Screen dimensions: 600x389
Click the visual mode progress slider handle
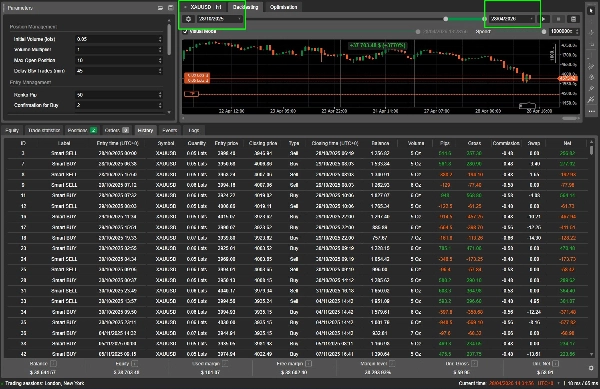418,32
